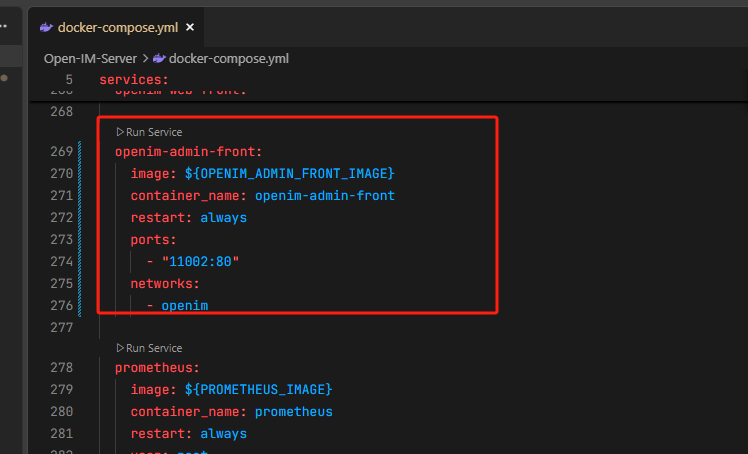Open the docker-compose.yml breadcrumb dropdown
748x454 pixels.
pyautogui.click(x=229, y=58)
